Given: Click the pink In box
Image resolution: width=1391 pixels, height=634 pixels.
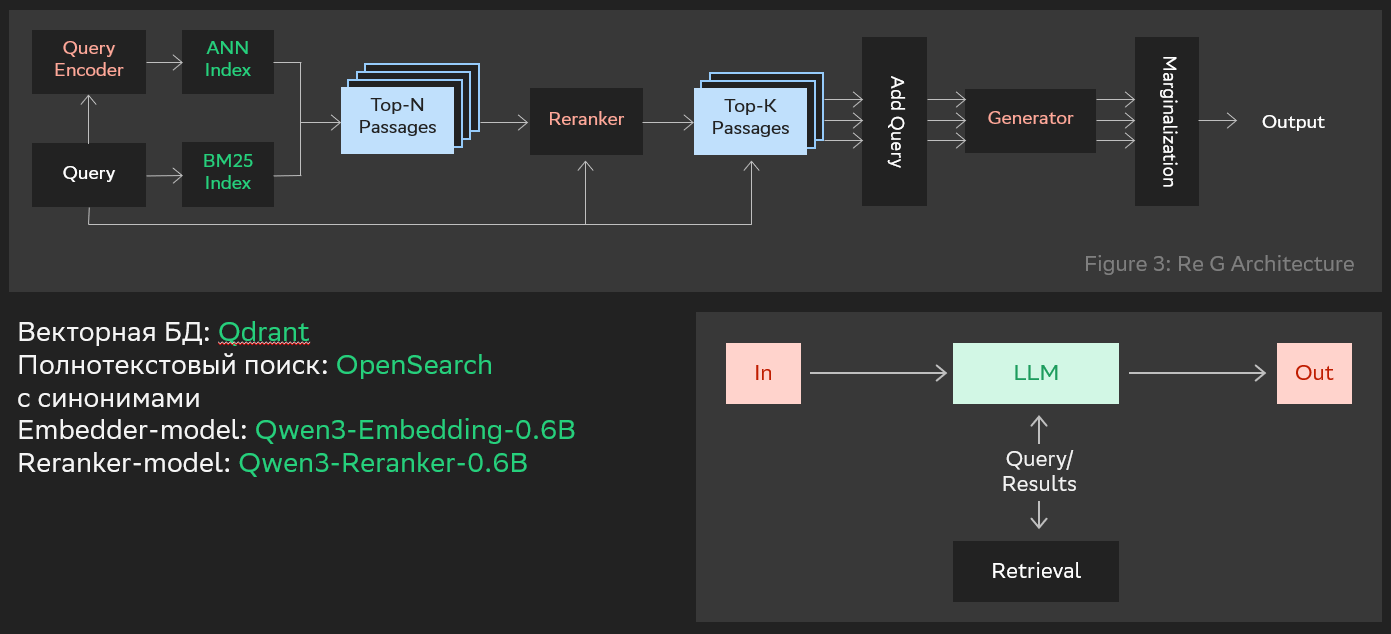Looking at the screenshot, I should [763, 373].
